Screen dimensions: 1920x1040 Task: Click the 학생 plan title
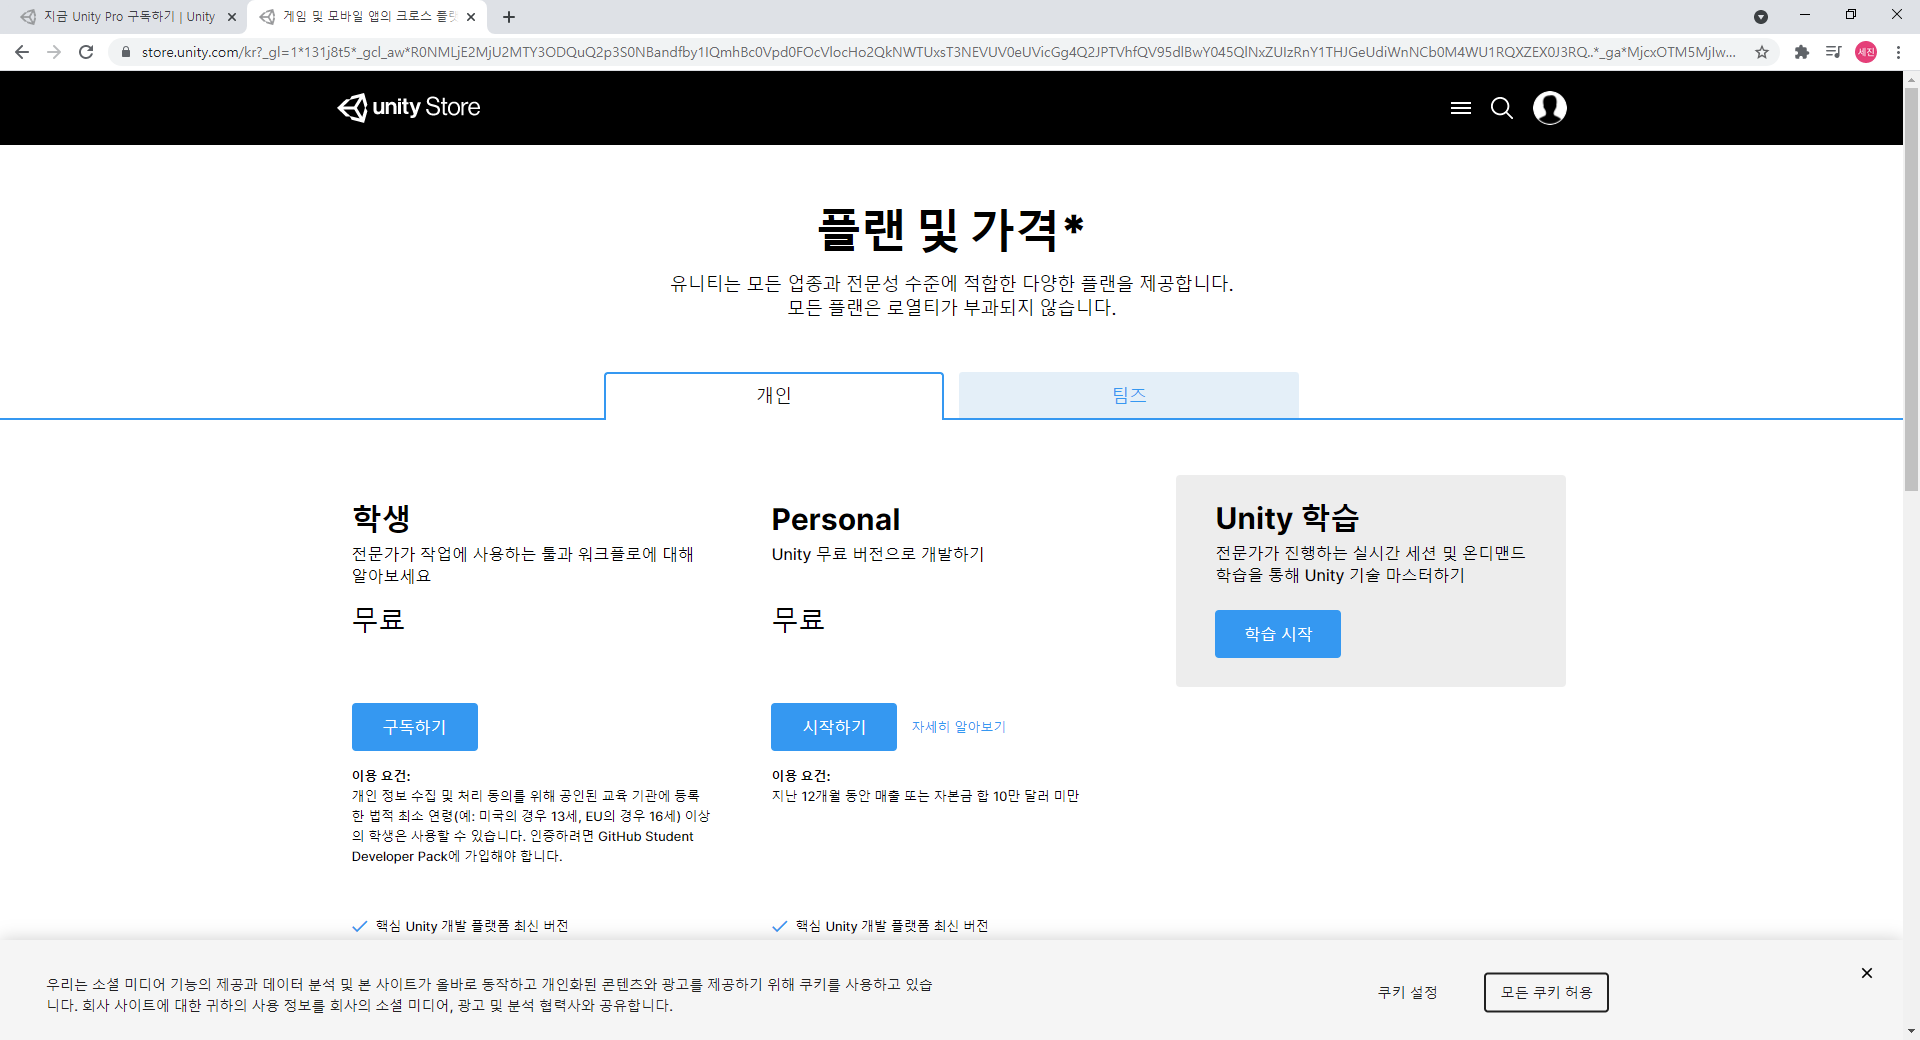[x=381, y=518]
